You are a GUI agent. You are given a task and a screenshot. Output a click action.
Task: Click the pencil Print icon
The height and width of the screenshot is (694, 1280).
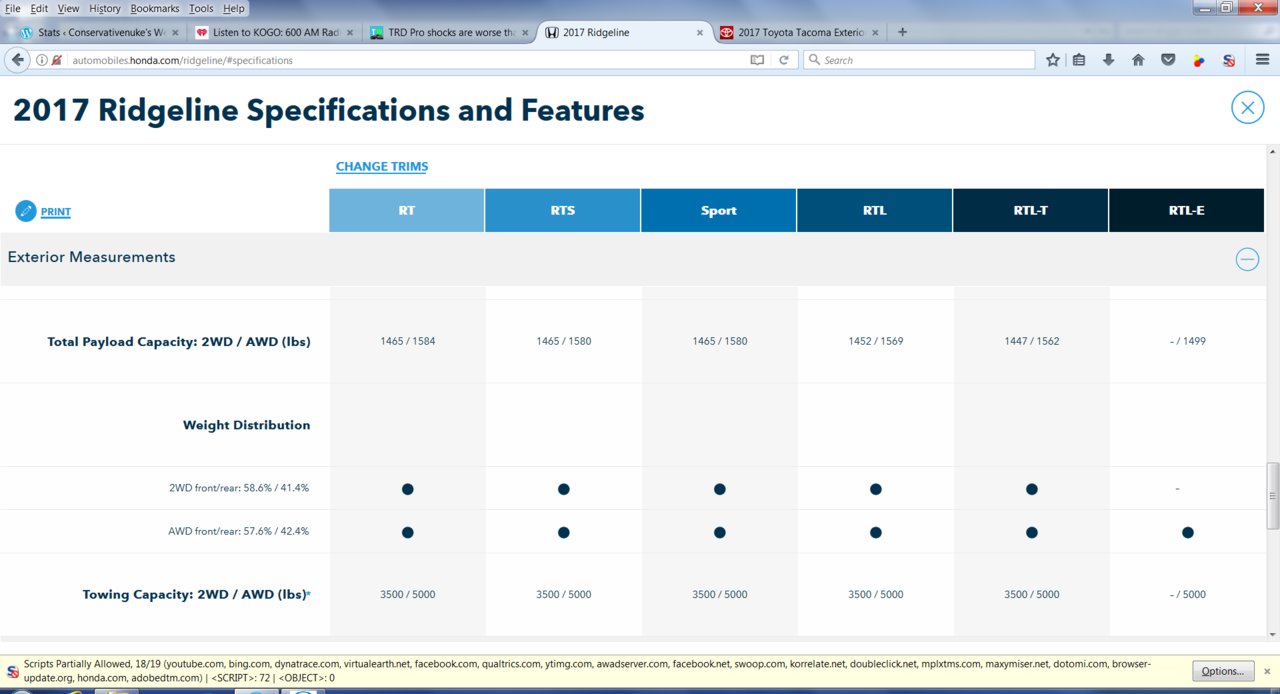coord(26,211)
